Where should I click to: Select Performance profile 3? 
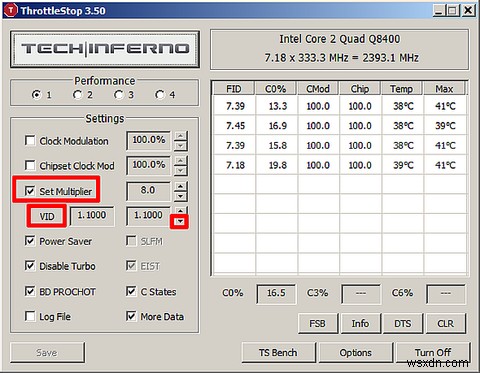tap(118, 95)
